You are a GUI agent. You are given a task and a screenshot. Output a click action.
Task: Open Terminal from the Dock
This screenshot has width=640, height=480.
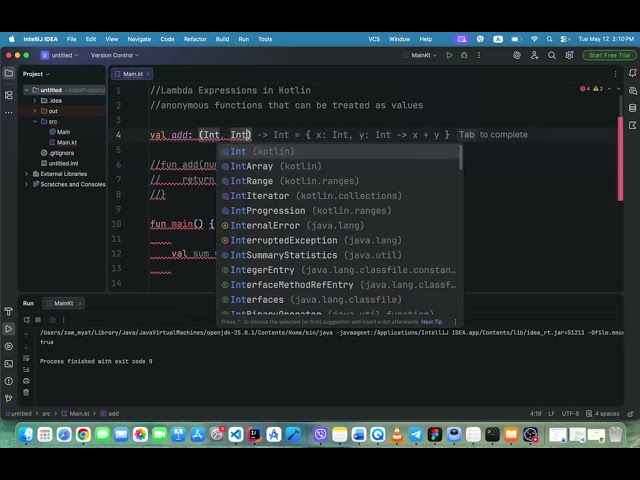pos(492,435)
